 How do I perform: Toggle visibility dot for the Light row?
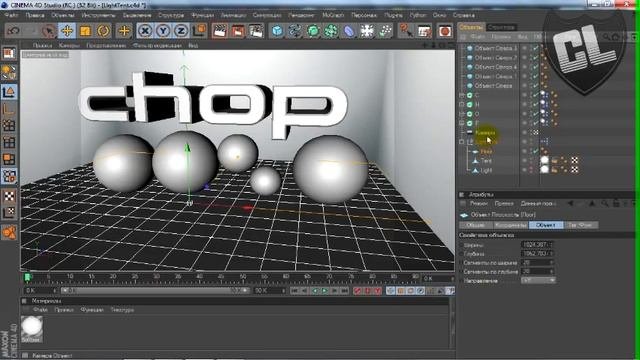(524, 170)
